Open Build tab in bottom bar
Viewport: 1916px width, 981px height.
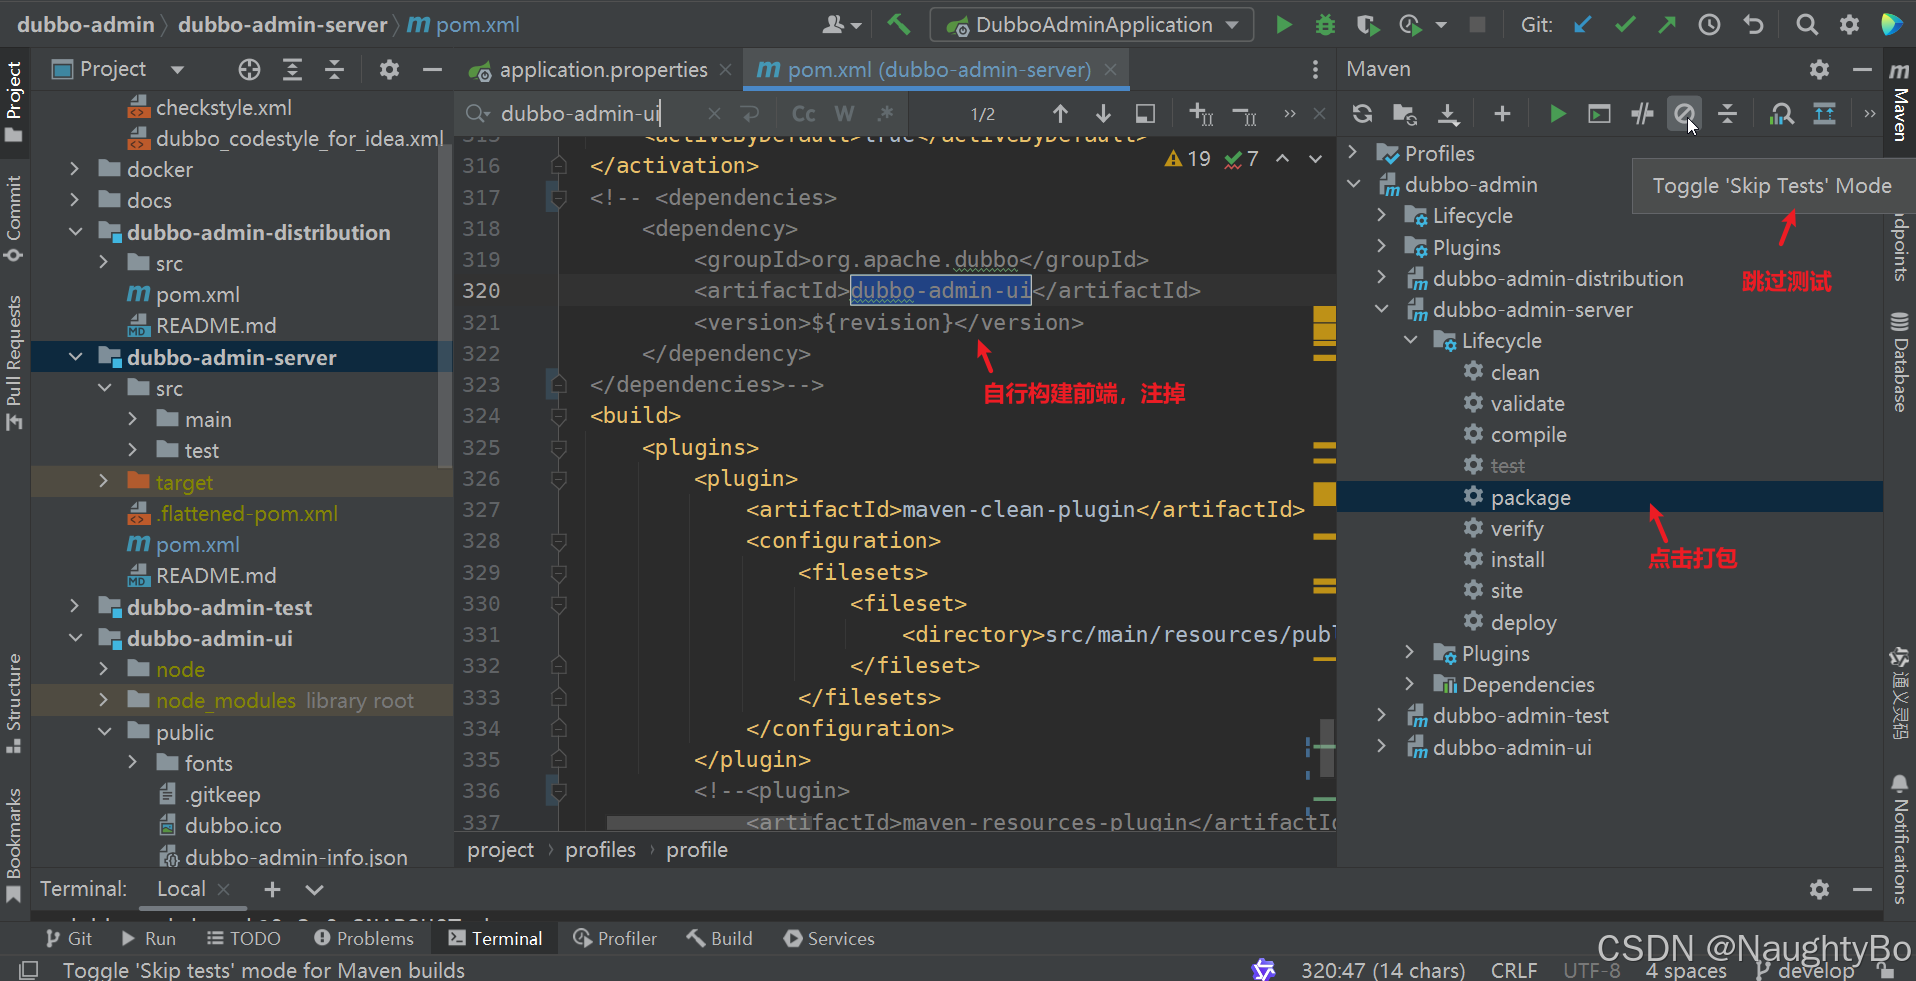click(x=720, y=939)
